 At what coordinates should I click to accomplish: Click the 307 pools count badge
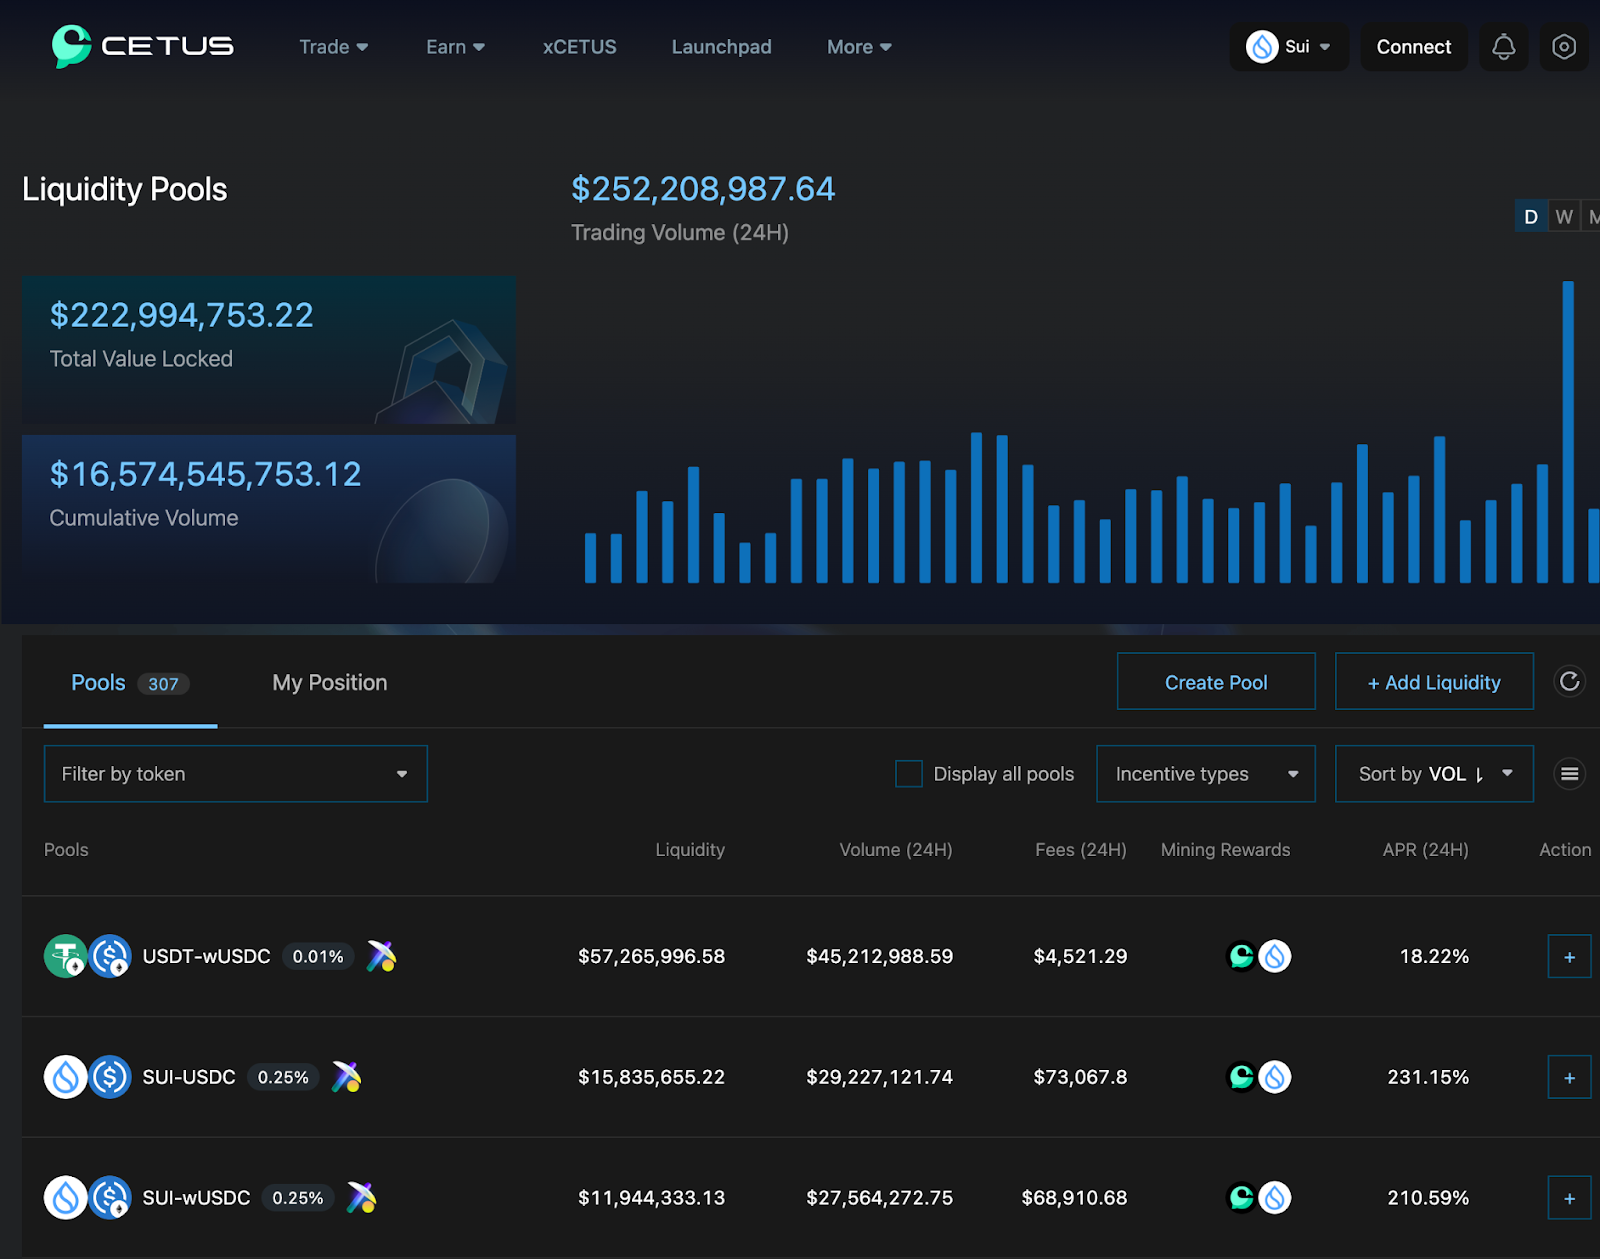coord(163,684)
